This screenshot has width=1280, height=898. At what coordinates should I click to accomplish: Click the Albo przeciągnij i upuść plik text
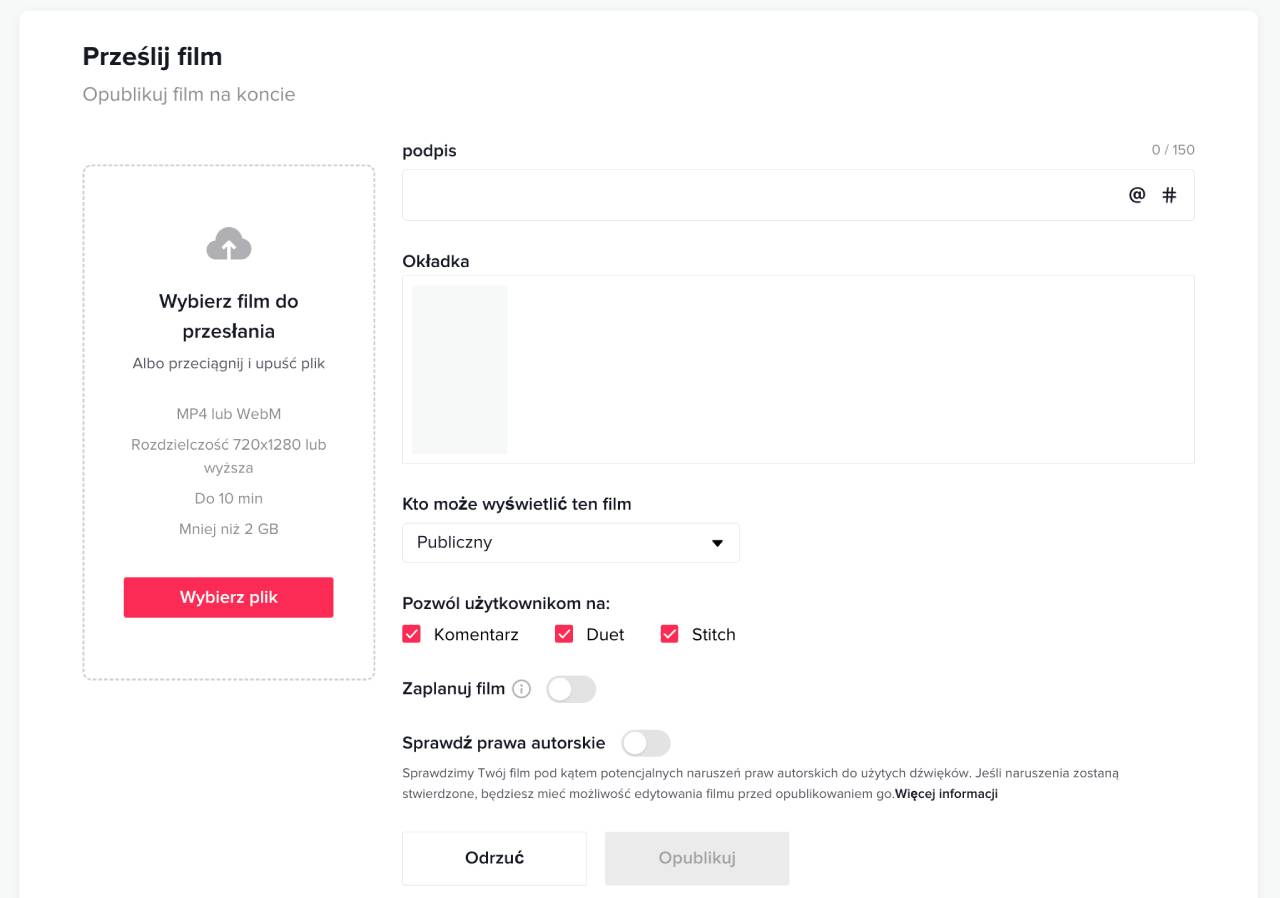coord(228,364)
